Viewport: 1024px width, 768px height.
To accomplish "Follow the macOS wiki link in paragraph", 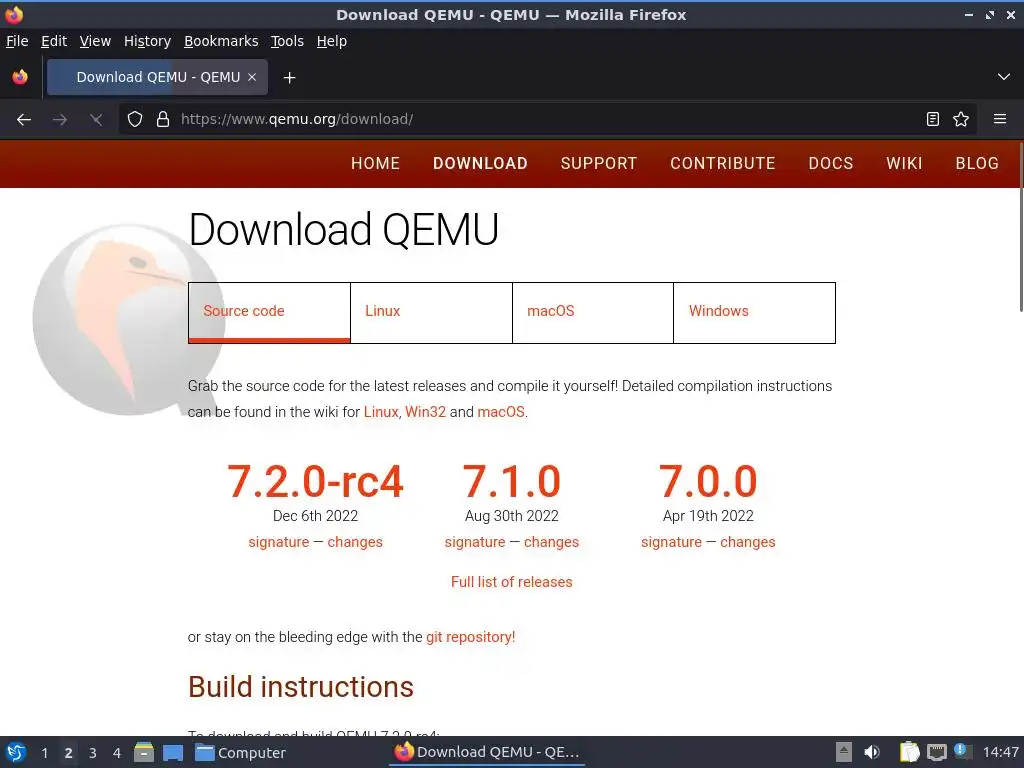I will (501, 412).
